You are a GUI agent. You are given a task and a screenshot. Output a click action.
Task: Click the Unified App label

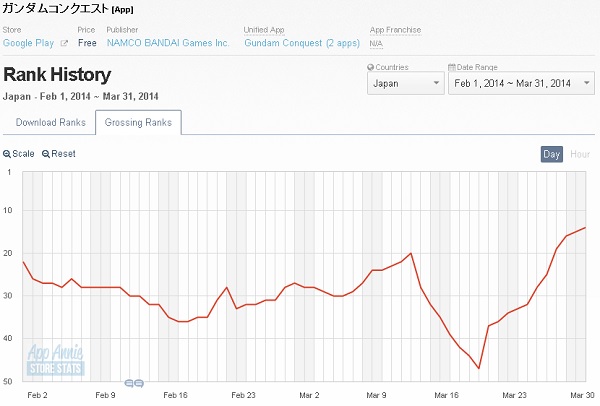(264, 30)
